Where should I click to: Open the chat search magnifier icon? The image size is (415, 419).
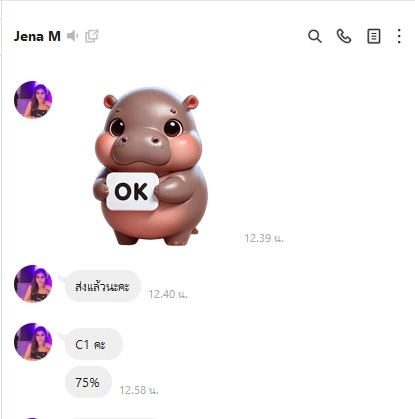[315, 36]
